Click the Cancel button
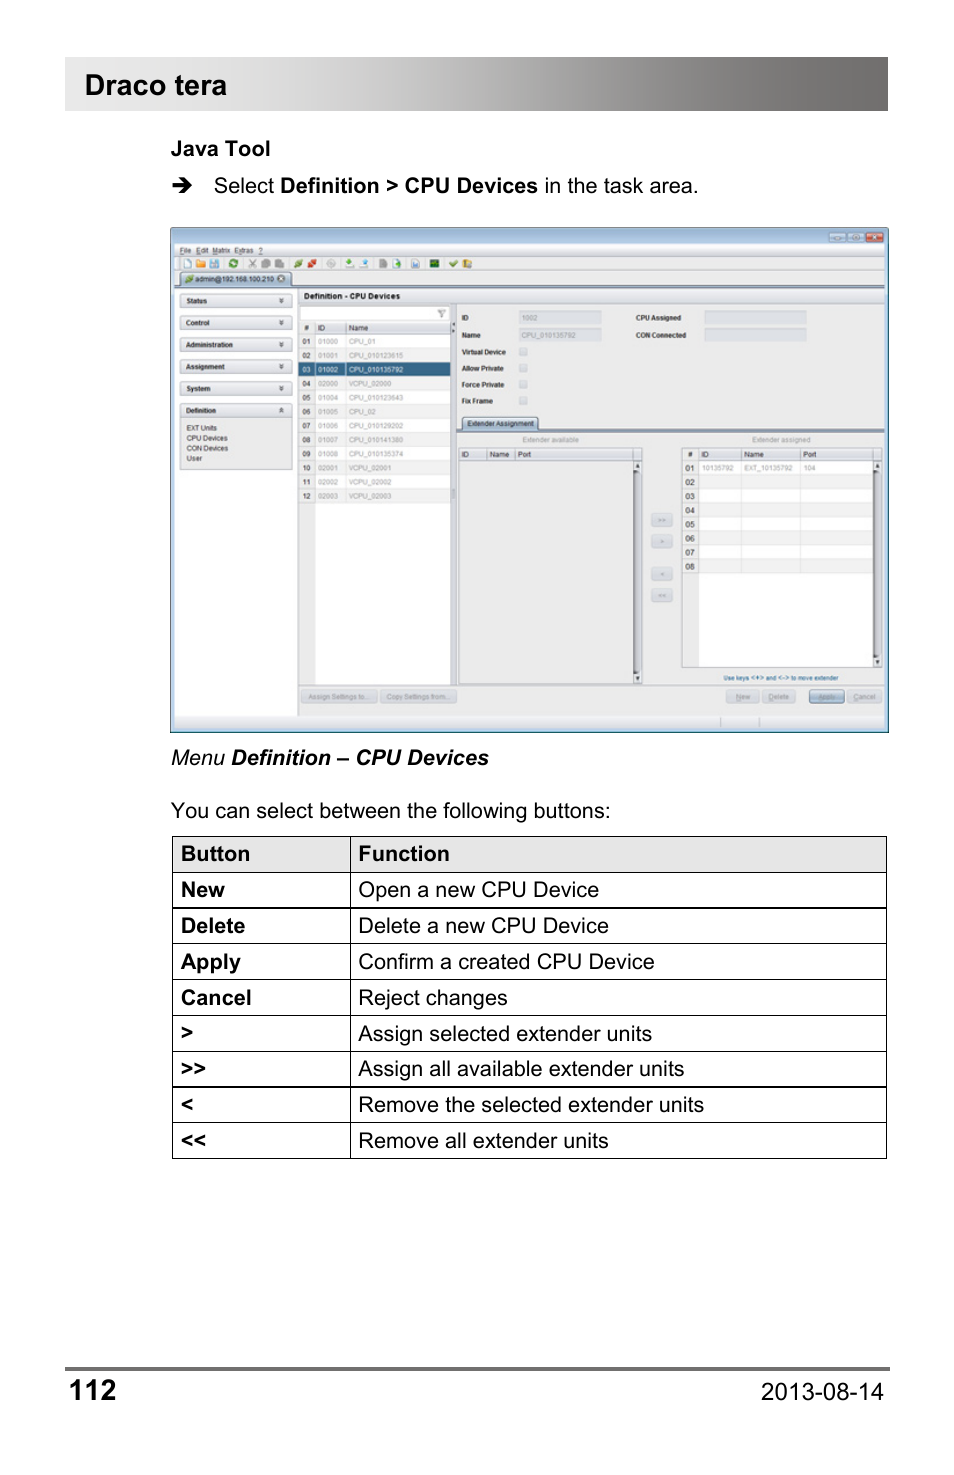 [864, 697]
